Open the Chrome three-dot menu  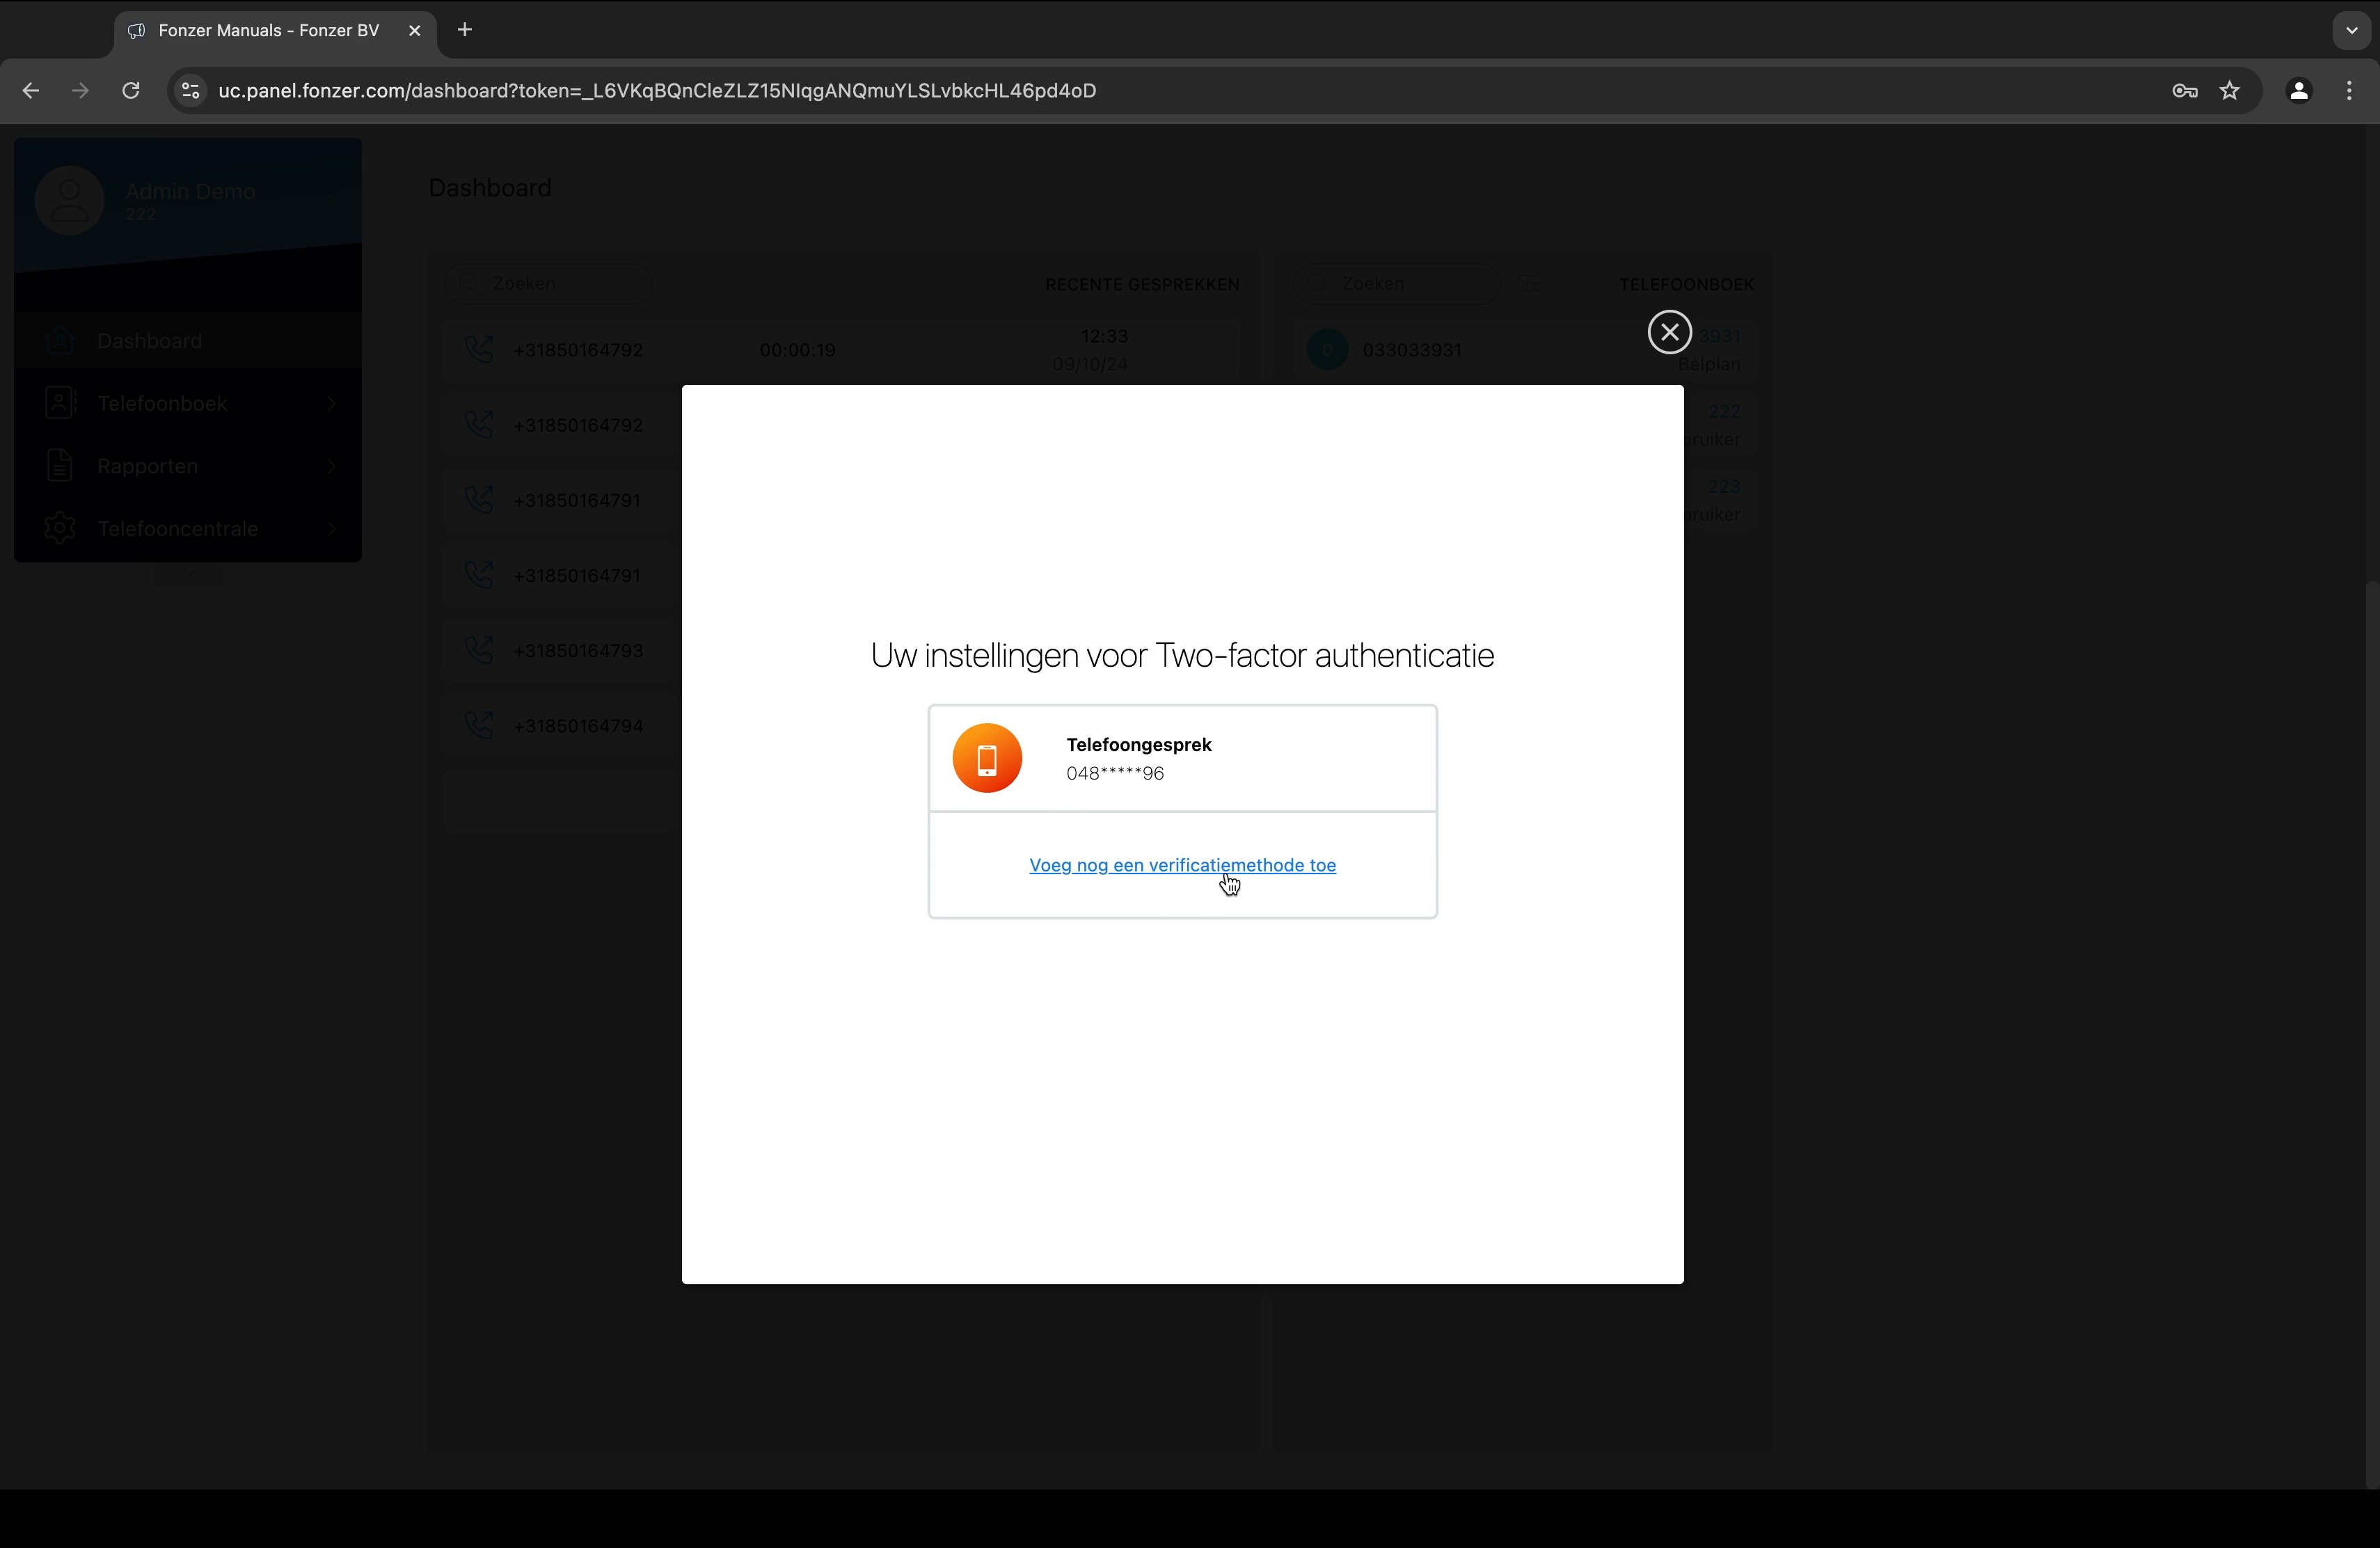pyautogui.click(x=2349, y=91)
